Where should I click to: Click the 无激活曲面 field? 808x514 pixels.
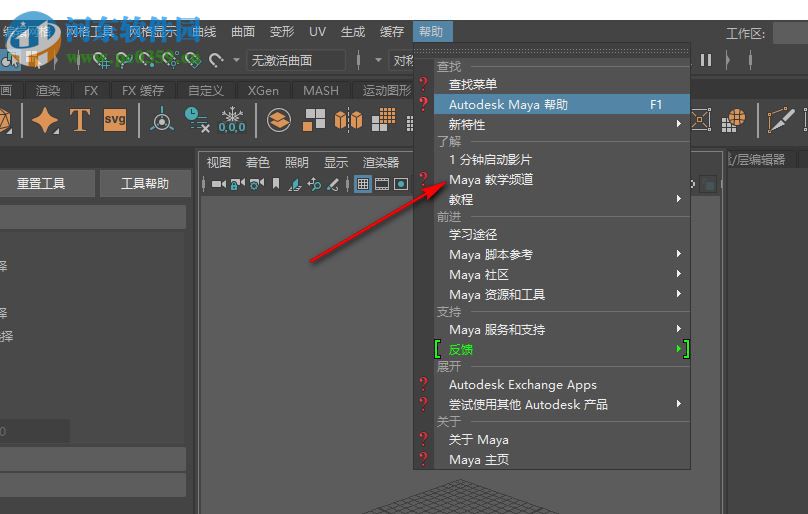tap(296, 60)
